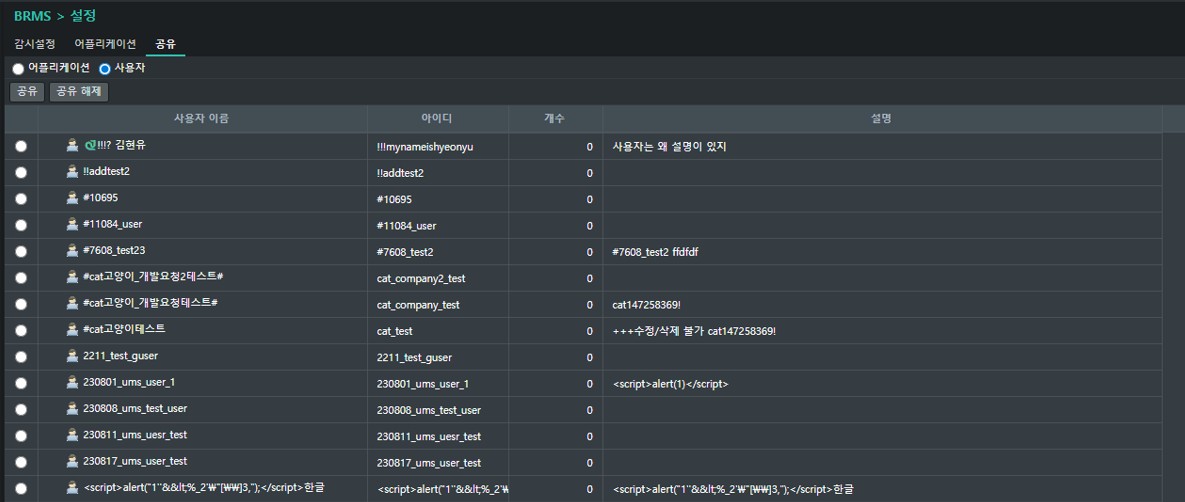Click description 'cat147258369!' in cat_company_test row
The height and width of the screenshot is (502, 1185).
(644, 305)
